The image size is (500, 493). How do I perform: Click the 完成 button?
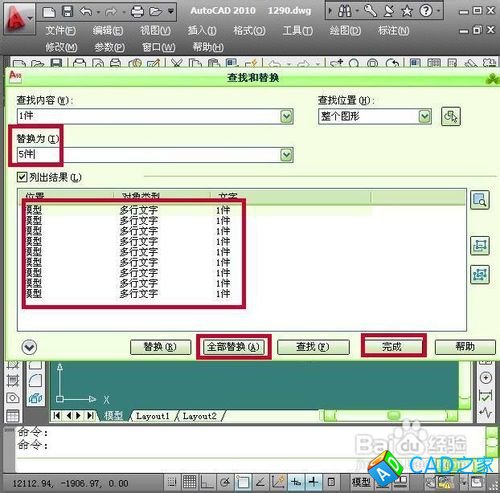[393, 347]
